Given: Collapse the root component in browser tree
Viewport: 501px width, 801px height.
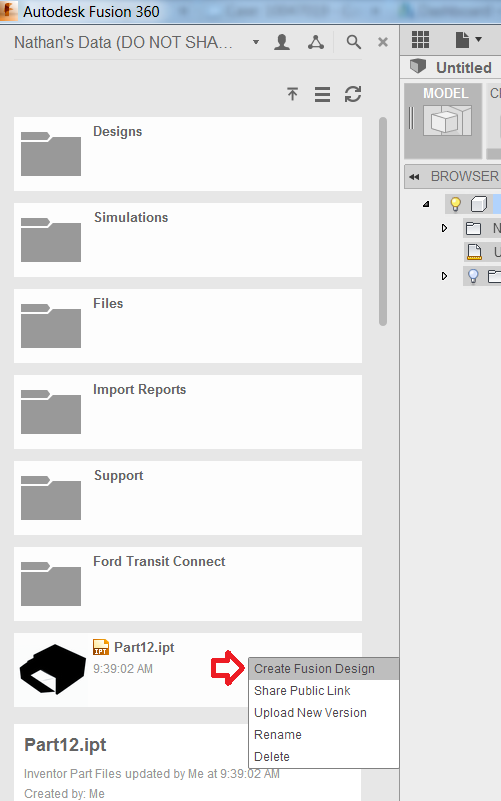Looking at the screenshot, I should click(426, 204).
